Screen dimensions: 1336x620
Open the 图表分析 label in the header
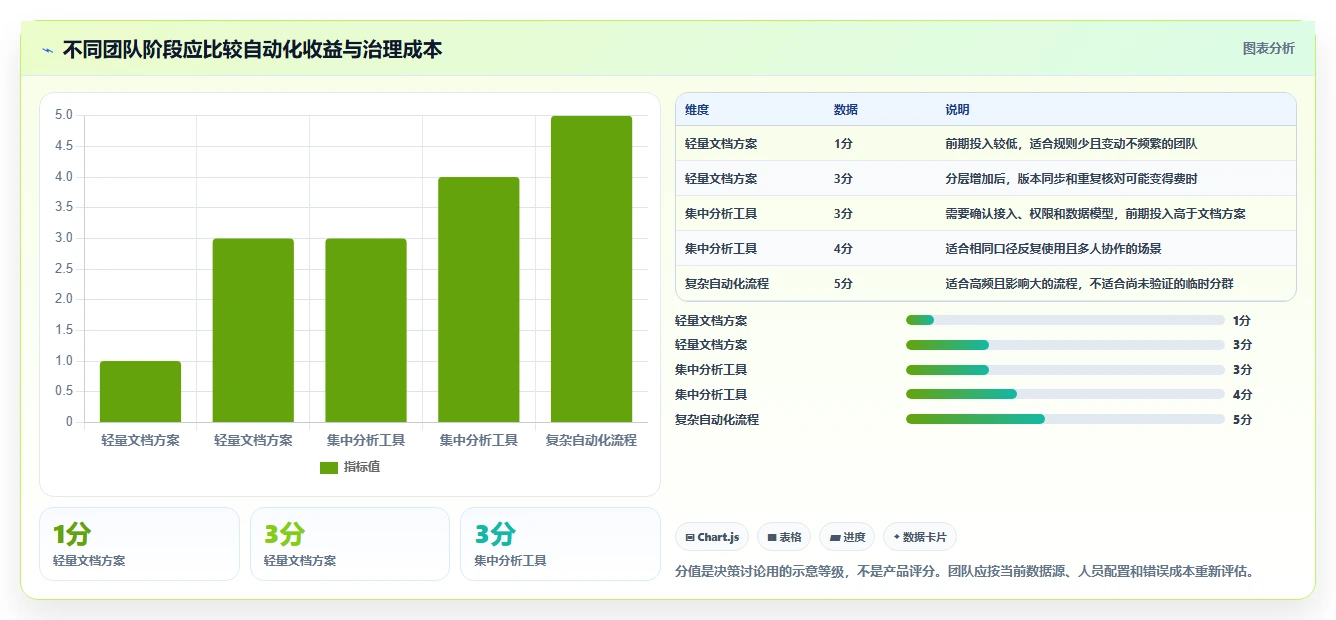(x=1268, y=48)
